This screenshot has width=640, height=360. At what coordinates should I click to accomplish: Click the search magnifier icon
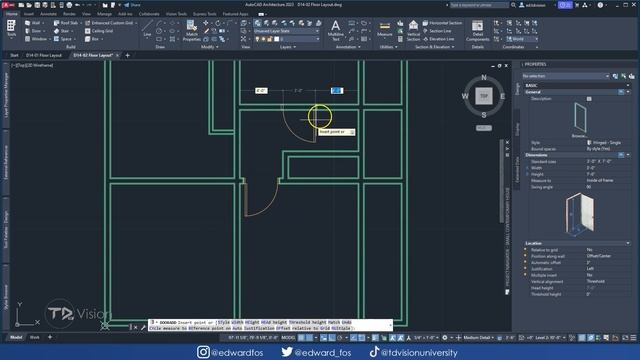(513, 5)
